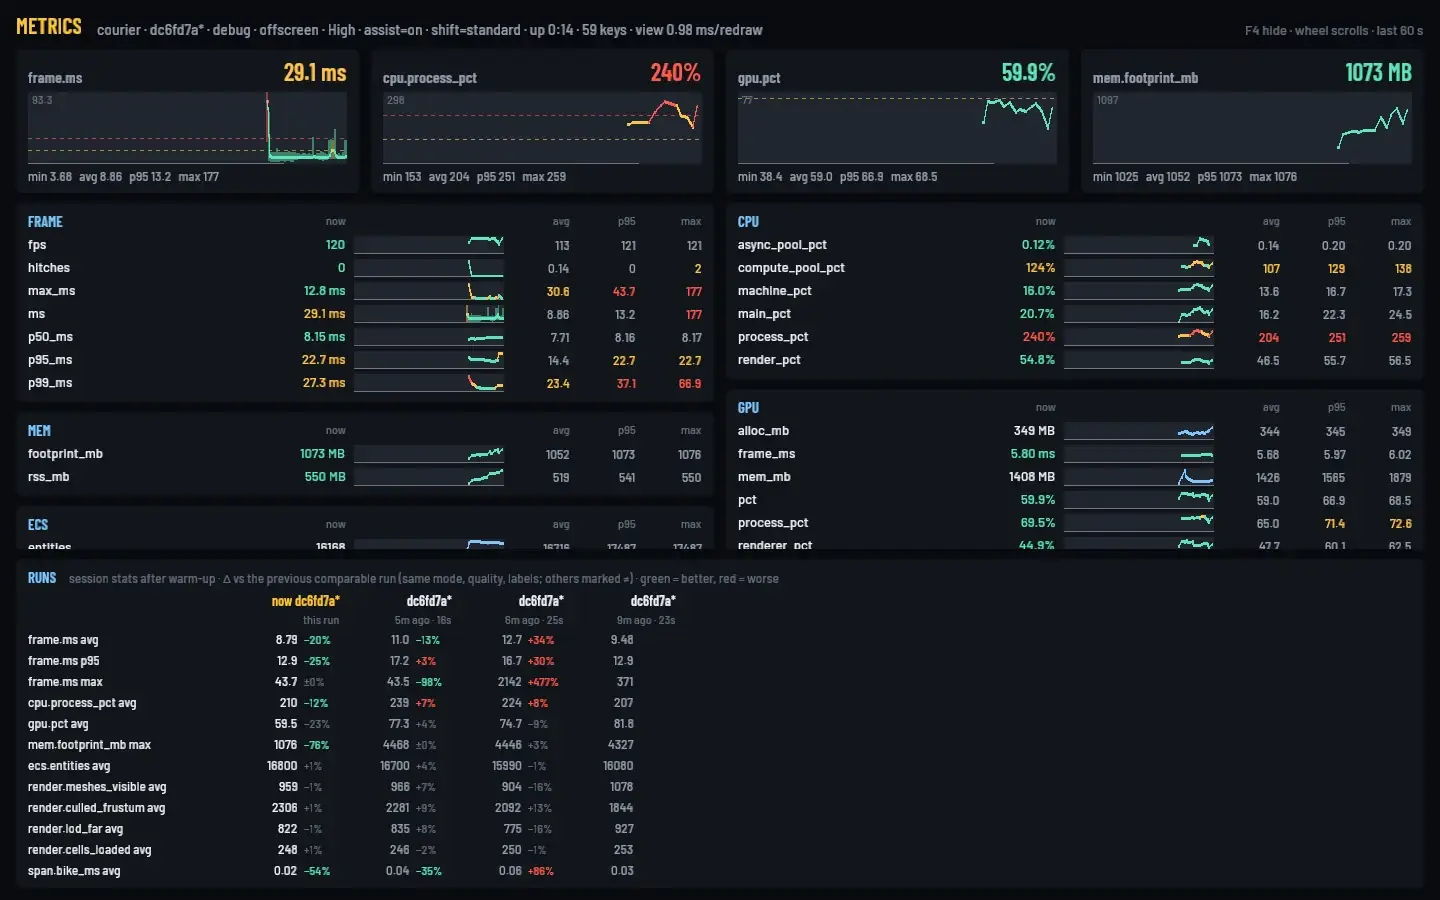Click the machine_pct sparkline

click(1139, 291)
